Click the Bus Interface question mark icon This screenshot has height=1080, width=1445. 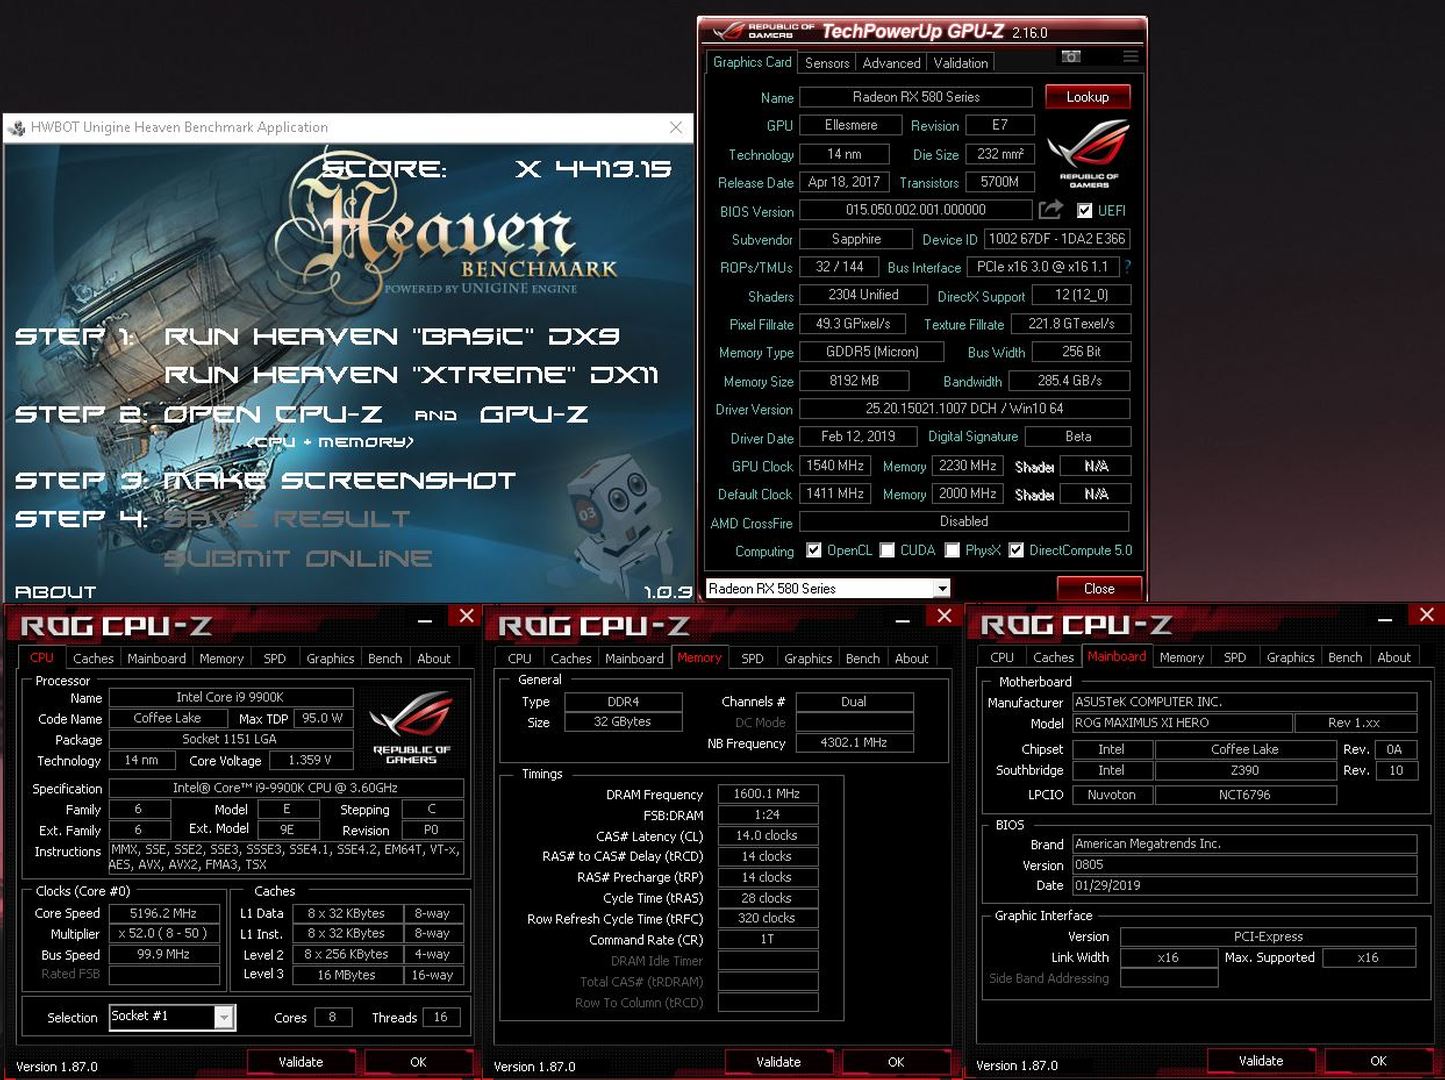point(1128,267)
